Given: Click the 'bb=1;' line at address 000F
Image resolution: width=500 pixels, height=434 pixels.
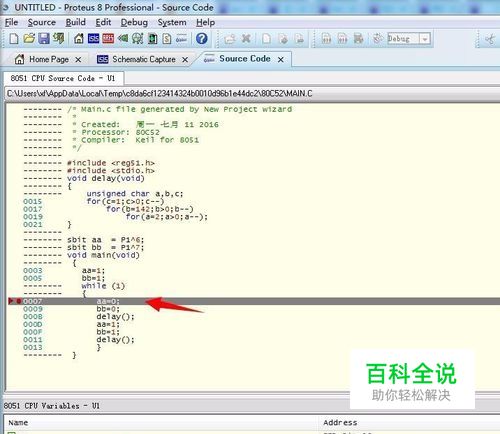Looking at the screenshot, I should click(108, 332).
